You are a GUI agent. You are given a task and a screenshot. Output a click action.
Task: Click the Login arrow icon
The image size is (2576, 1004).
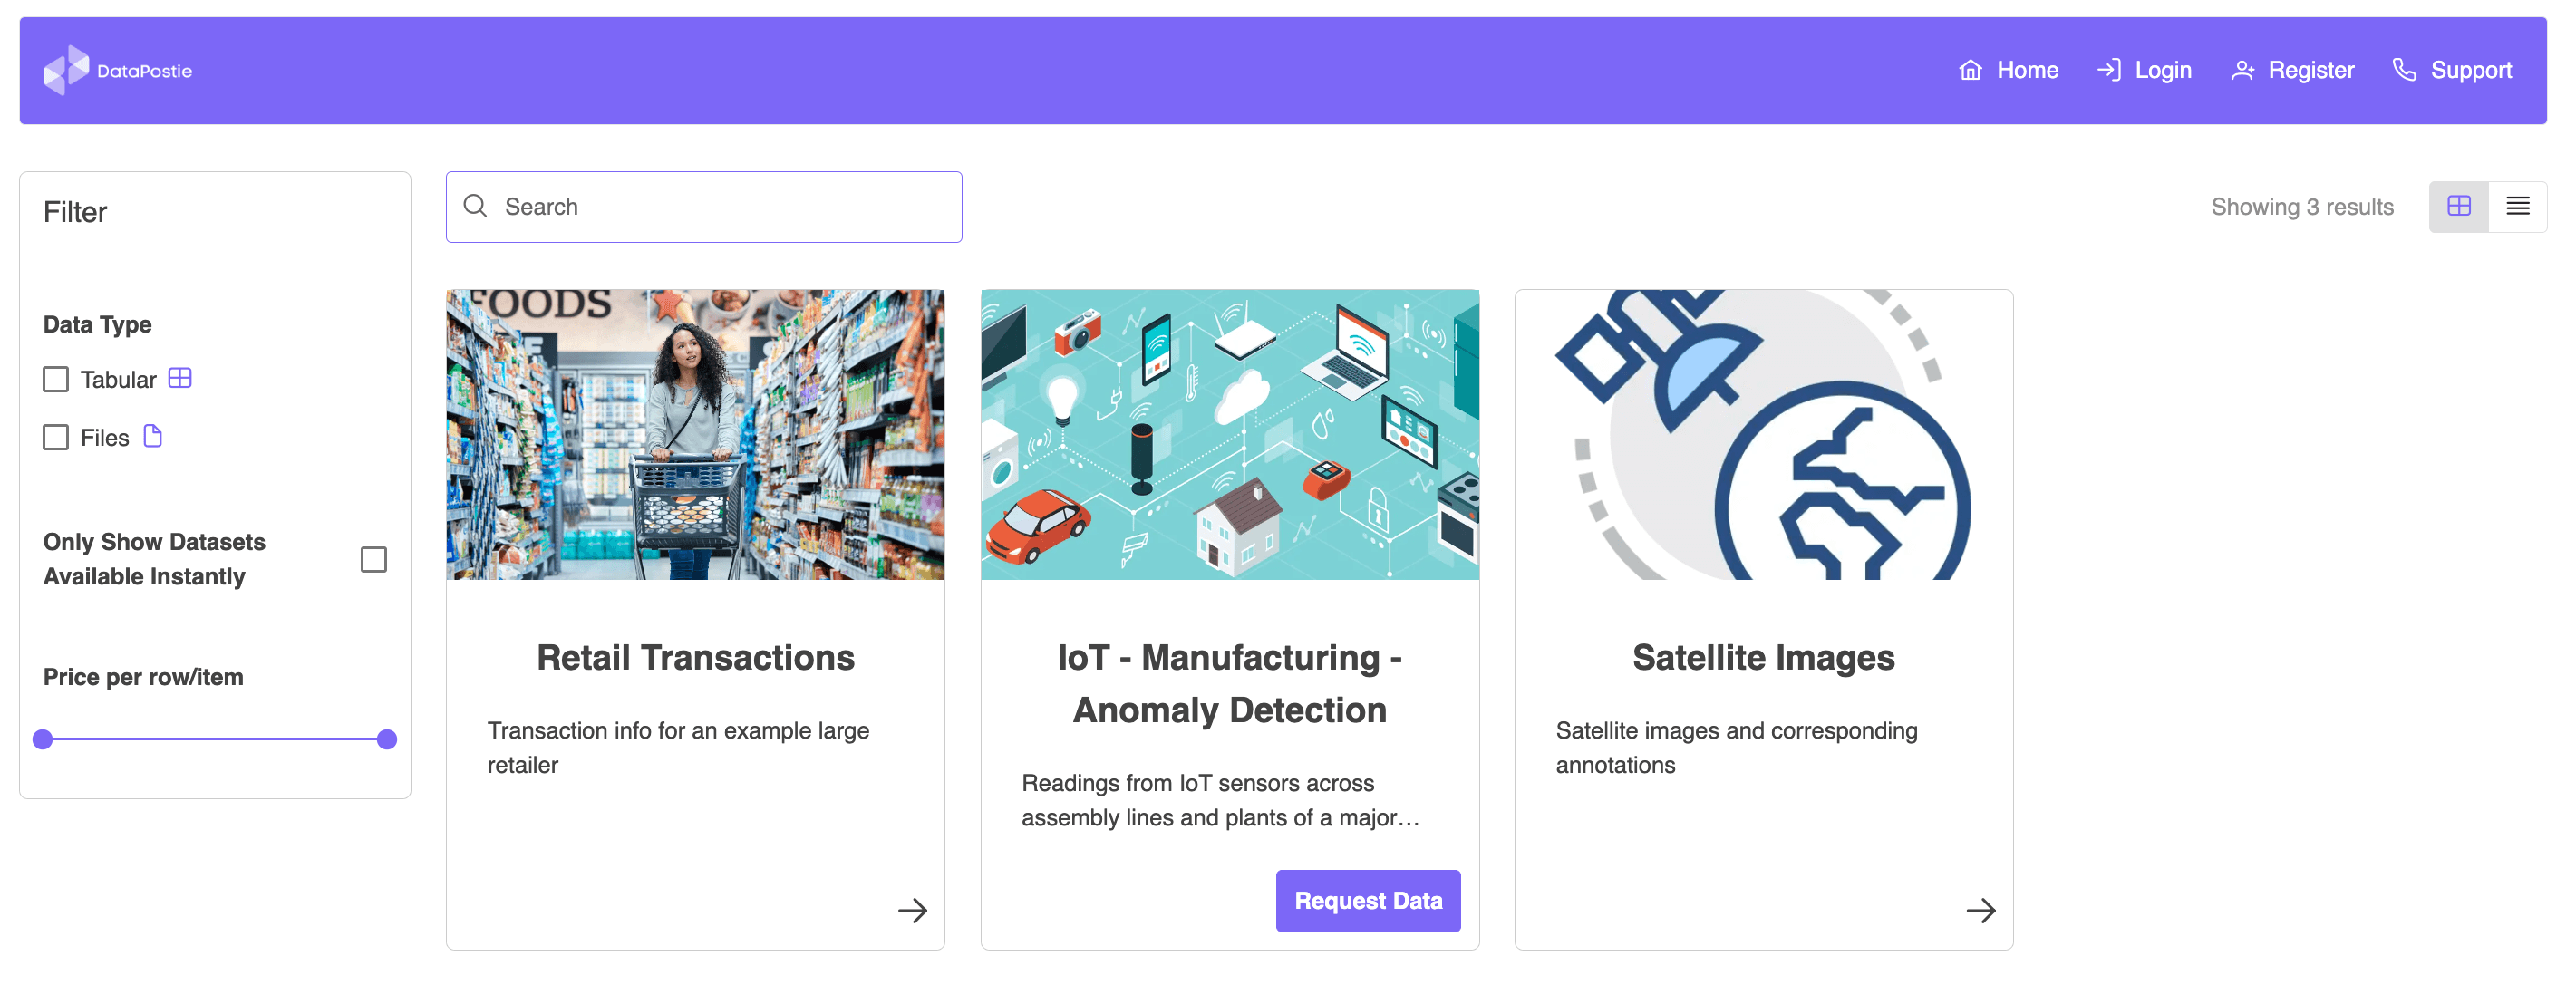2107,69
